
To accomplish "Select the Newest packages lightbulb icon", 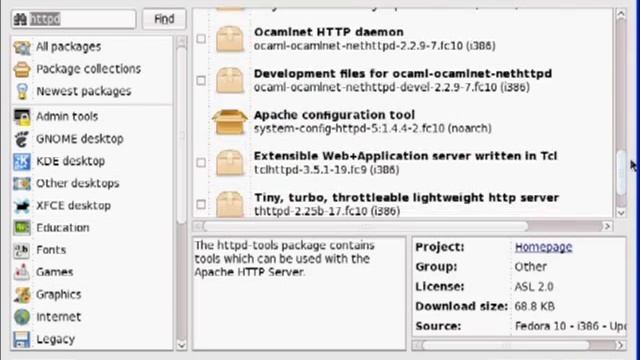I will tap(22, 91).
